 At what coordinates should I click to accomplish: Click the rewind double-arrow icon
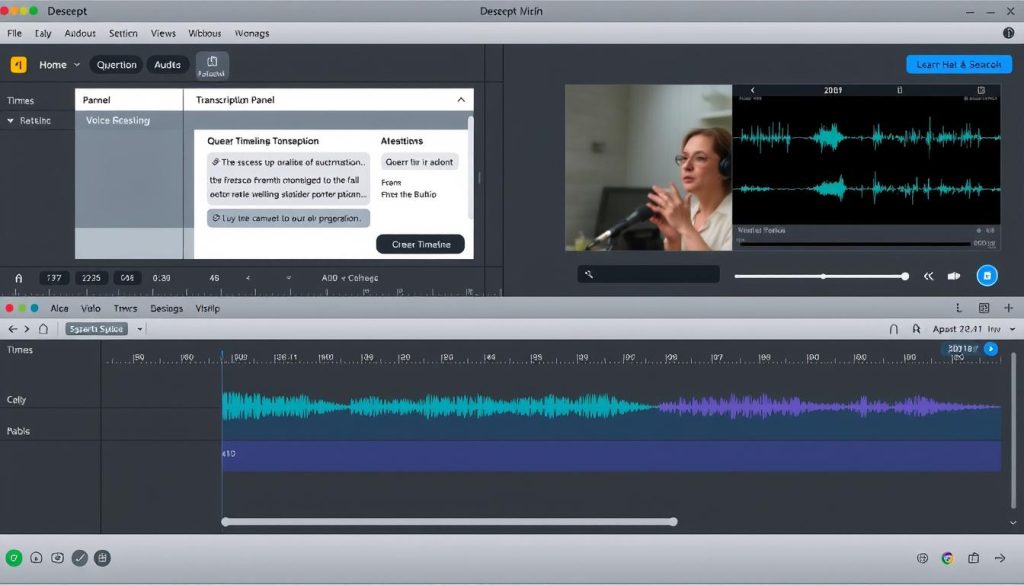tap(928, 276)
